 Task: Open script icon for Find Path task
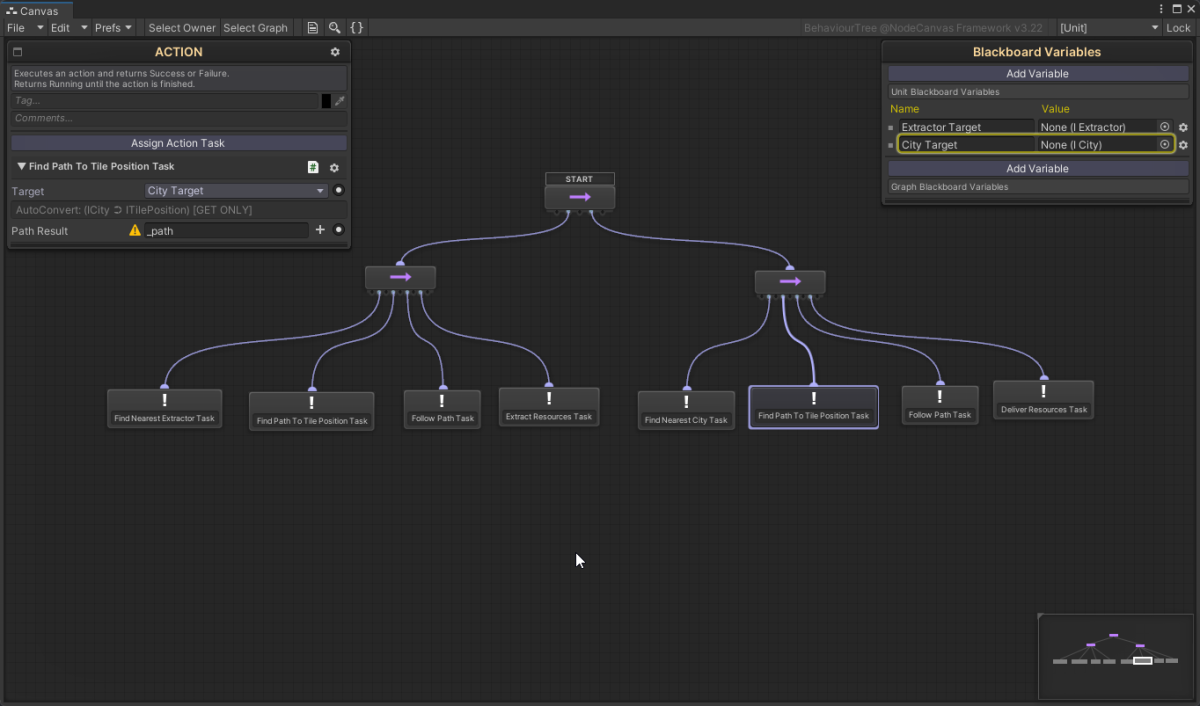[x=313, y=168]
